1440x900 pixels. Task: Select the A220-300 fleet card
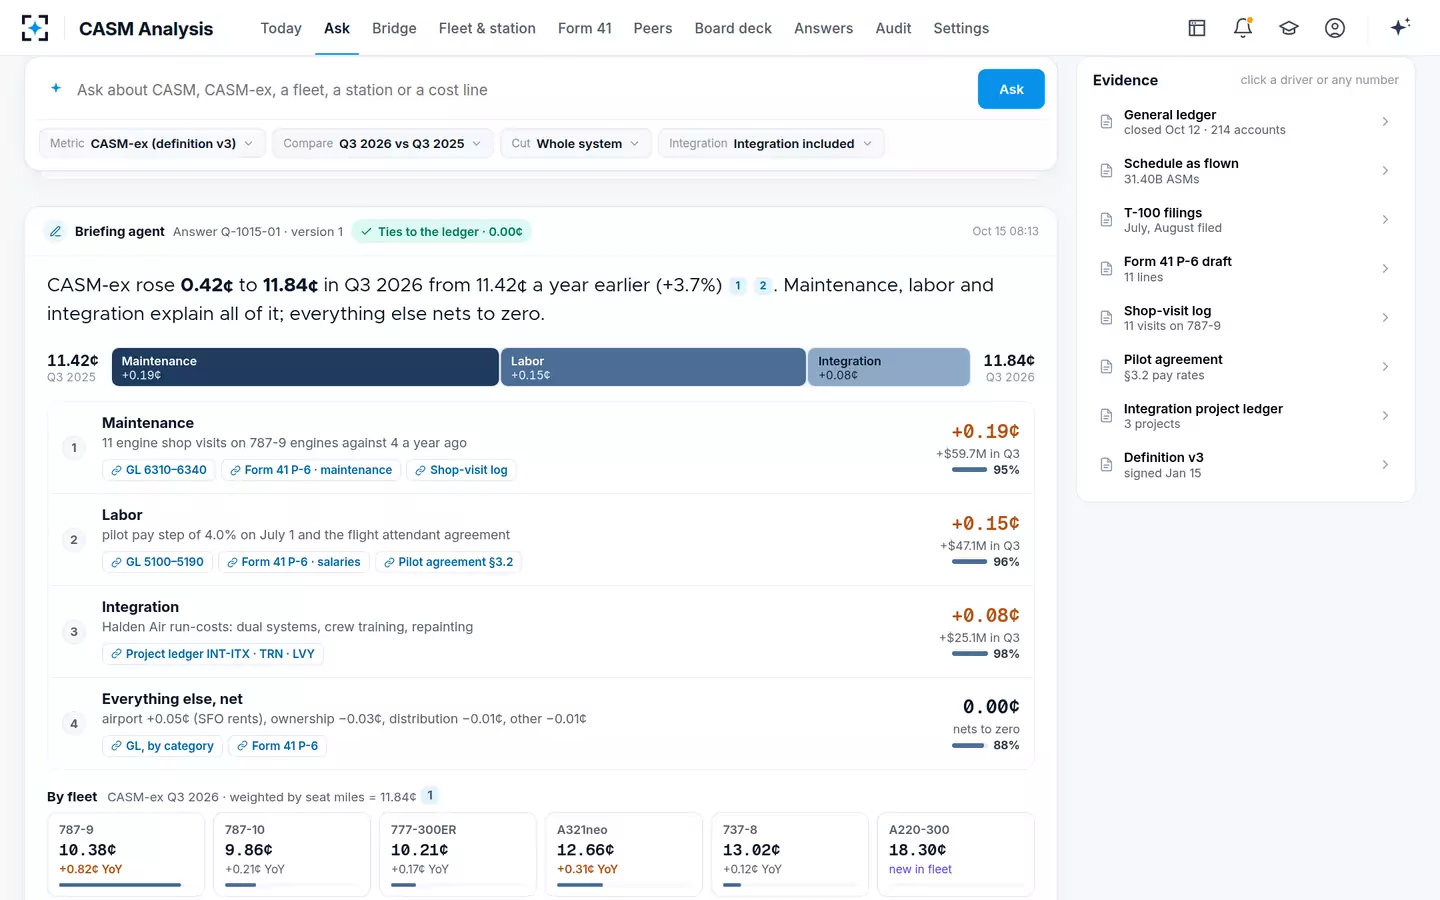(955, 855)
